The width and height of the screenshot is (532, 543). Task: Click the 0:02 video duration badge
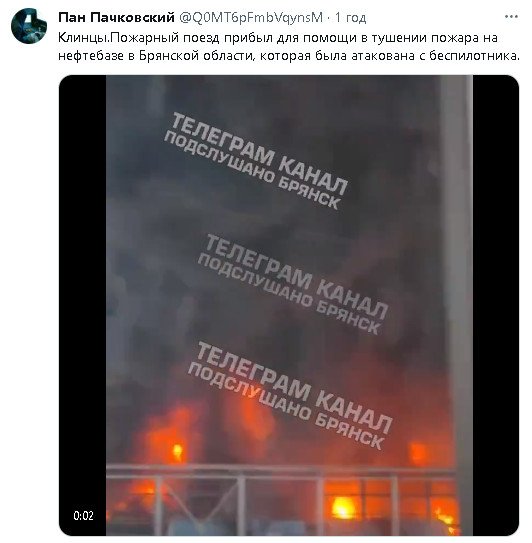coord(83,516)
